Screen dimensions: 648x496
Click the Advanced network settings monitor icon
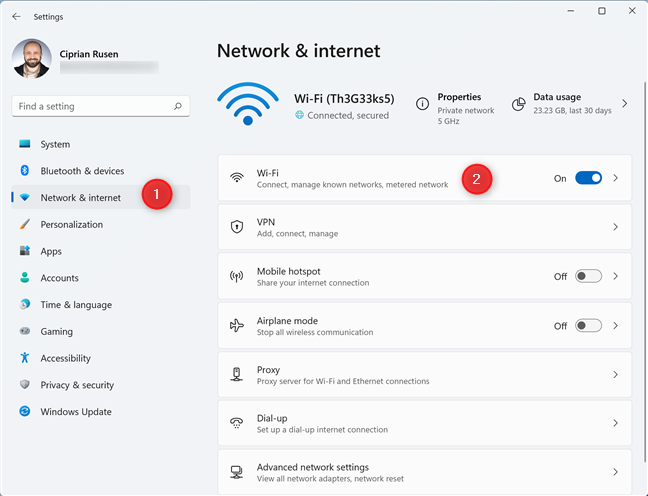click(237, 472)
